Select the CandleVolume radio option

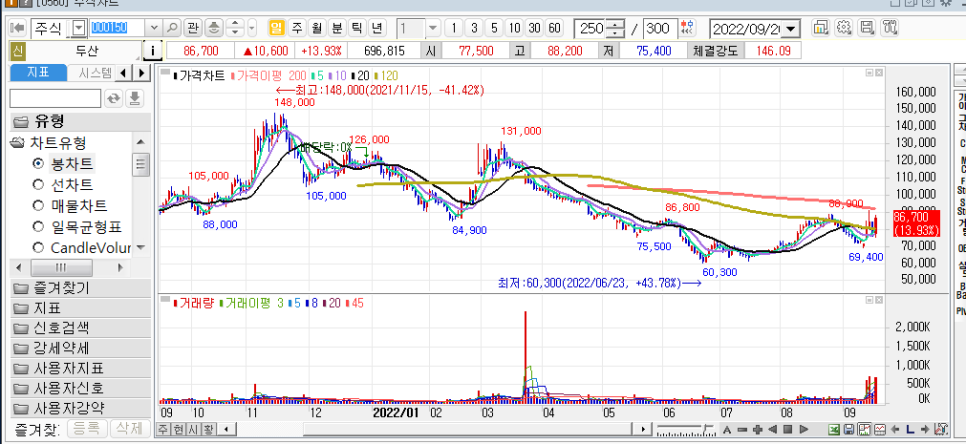pos(38,248)
